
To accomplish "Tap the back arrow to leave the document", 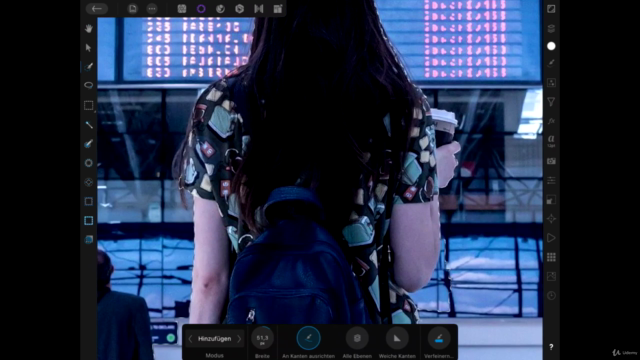I will pos(97,9).
